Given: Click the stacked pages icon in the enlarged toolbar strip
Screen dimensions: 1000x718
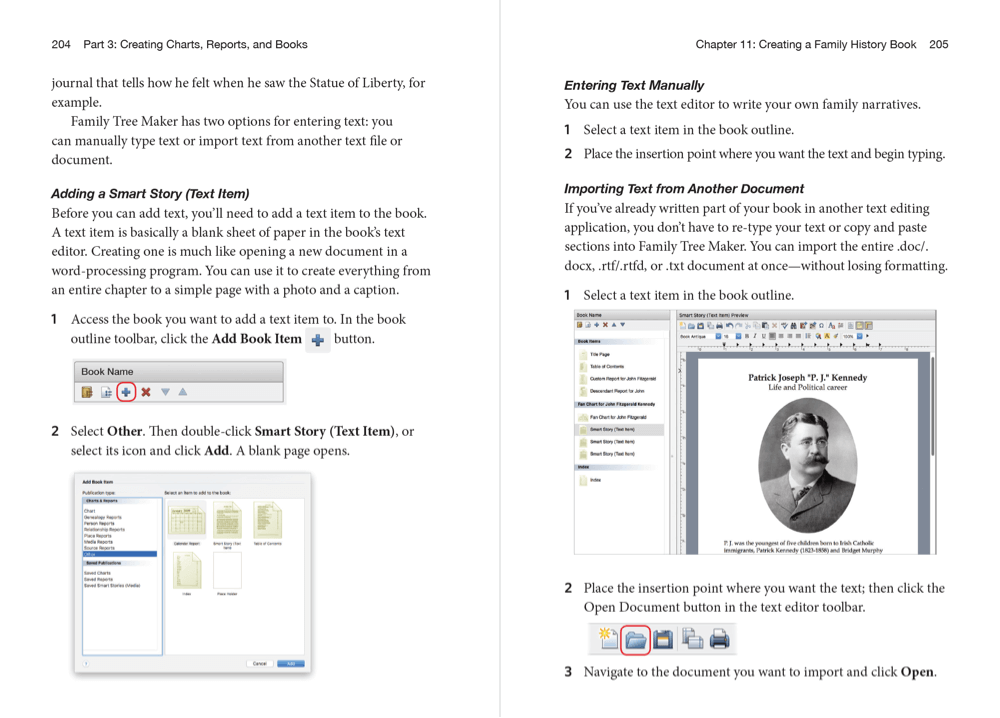Looking at the screenshot, I should coord(691,638).
